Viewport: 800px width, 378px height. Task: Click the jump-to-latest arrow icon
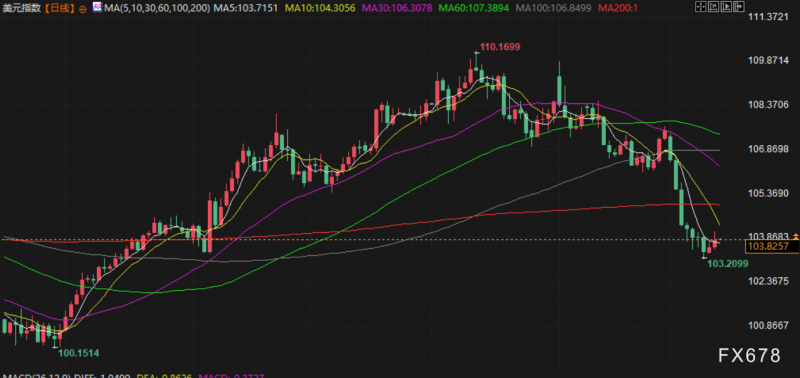pos(739,7)
